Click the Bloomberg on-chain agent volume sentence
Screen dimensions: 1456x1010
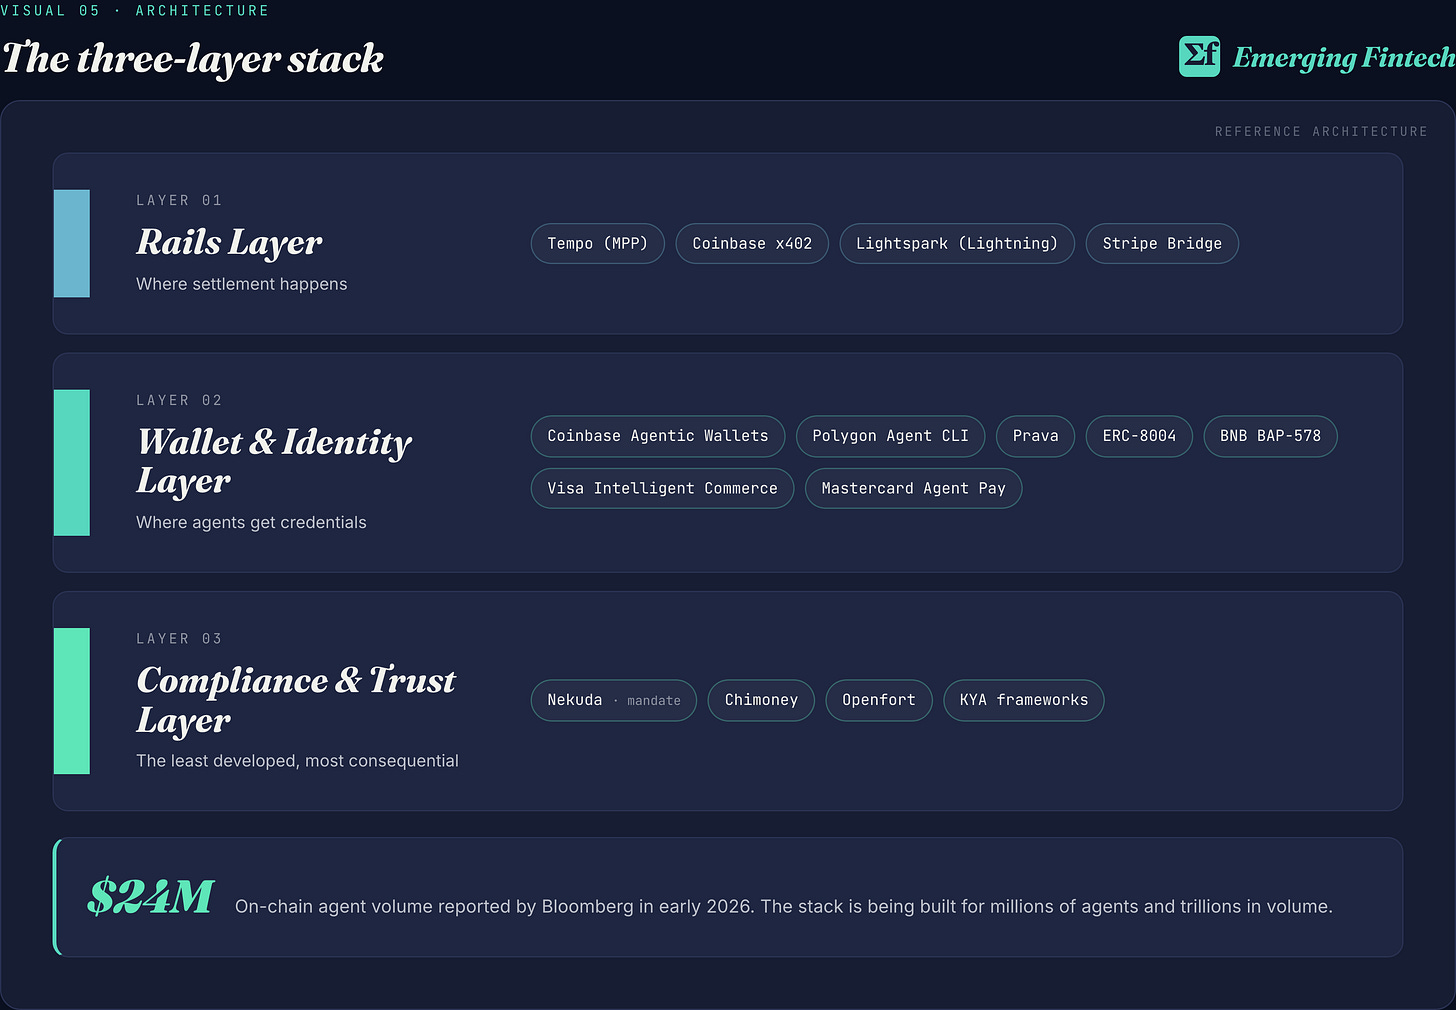[784, 907]
